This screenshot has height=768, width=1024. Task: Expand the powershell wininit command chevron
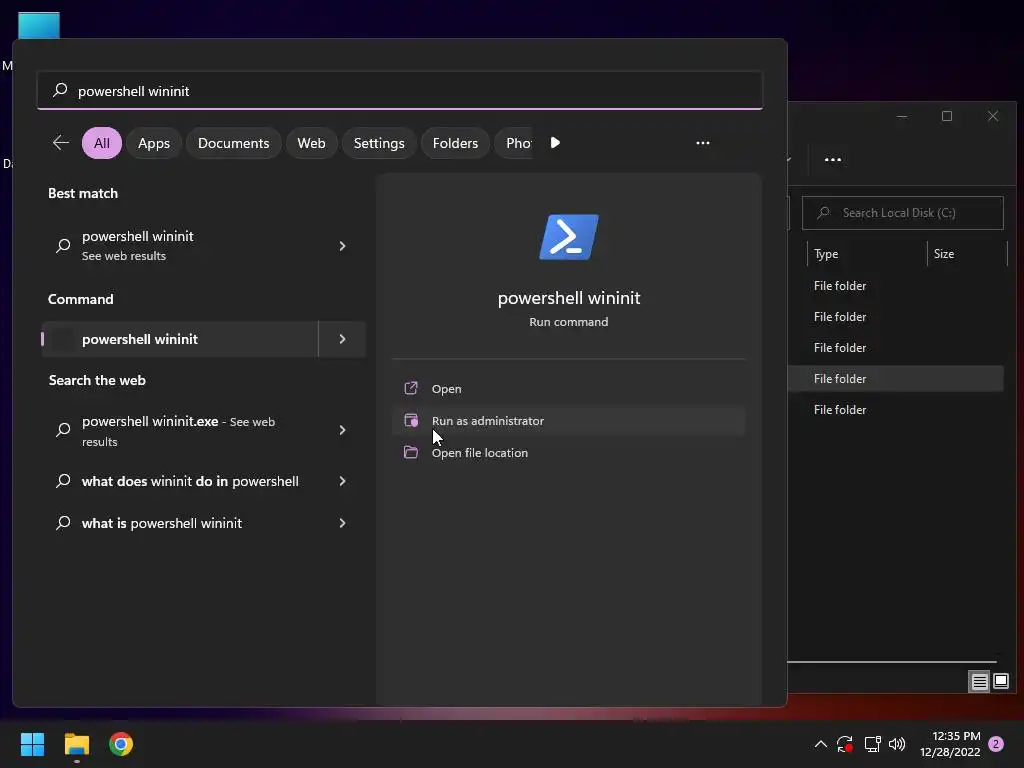tap(342, 339)
